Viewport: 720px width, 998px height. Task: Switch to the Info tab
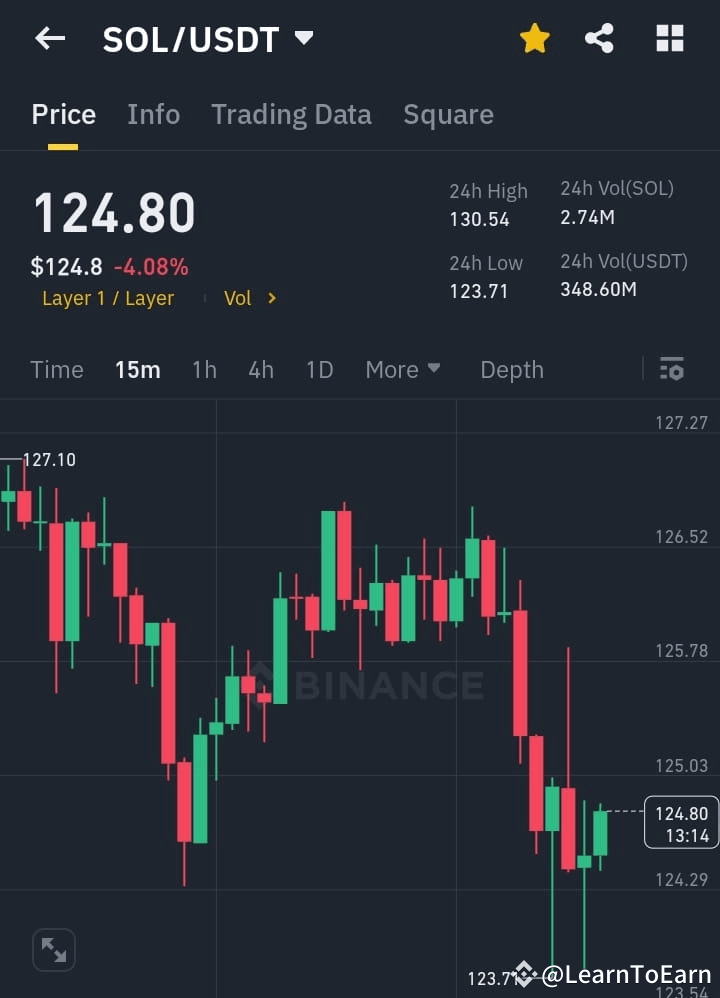click(153, 114)
